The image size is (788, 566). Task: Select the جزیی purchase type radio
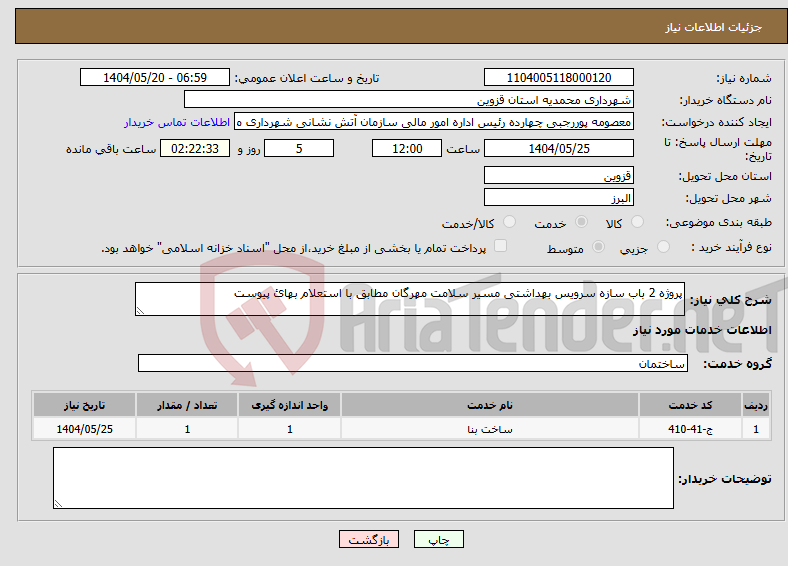pos(663,246)
